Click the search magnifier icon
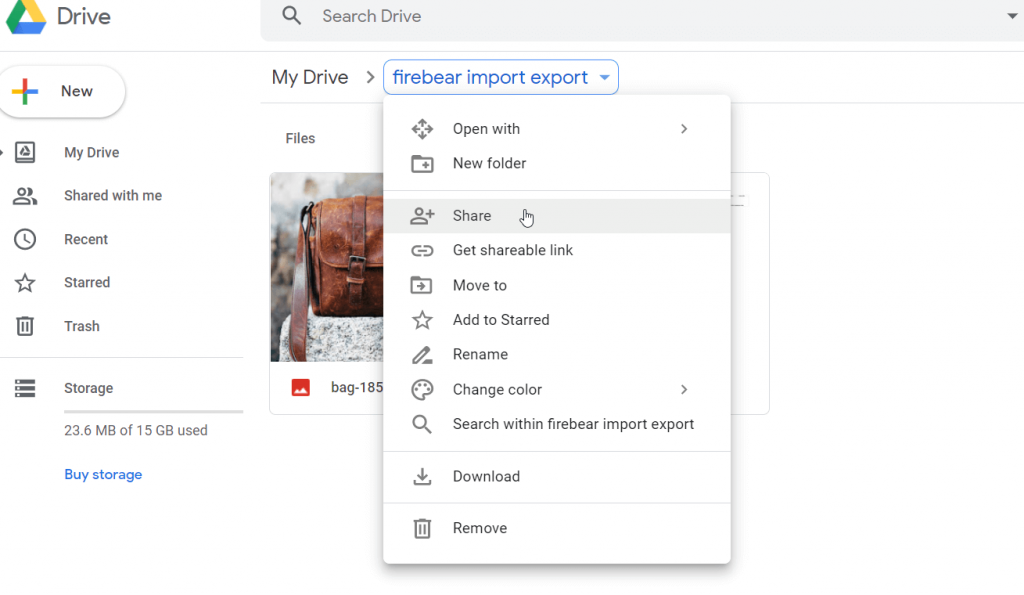Viewport: 1024px width, 595px height. (291, 16)
